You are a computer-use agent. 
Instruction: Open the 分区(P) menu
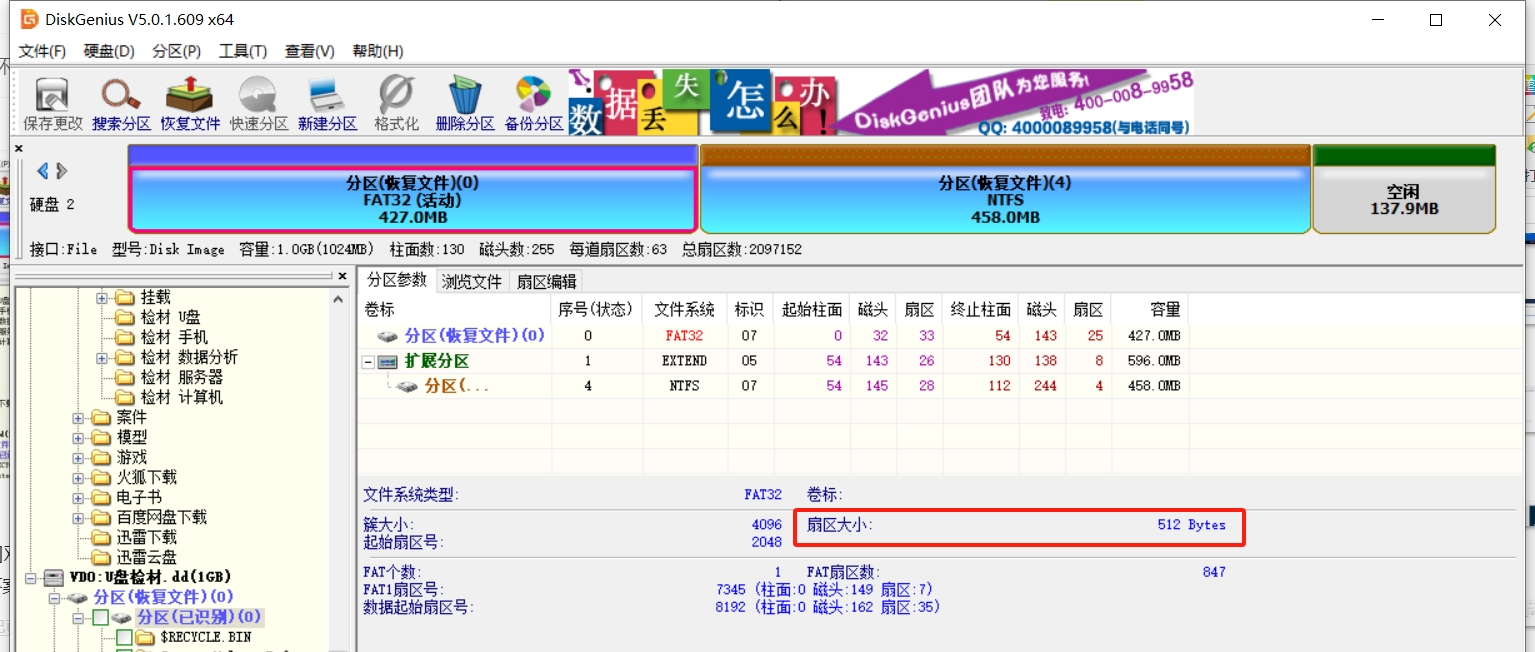176,51
